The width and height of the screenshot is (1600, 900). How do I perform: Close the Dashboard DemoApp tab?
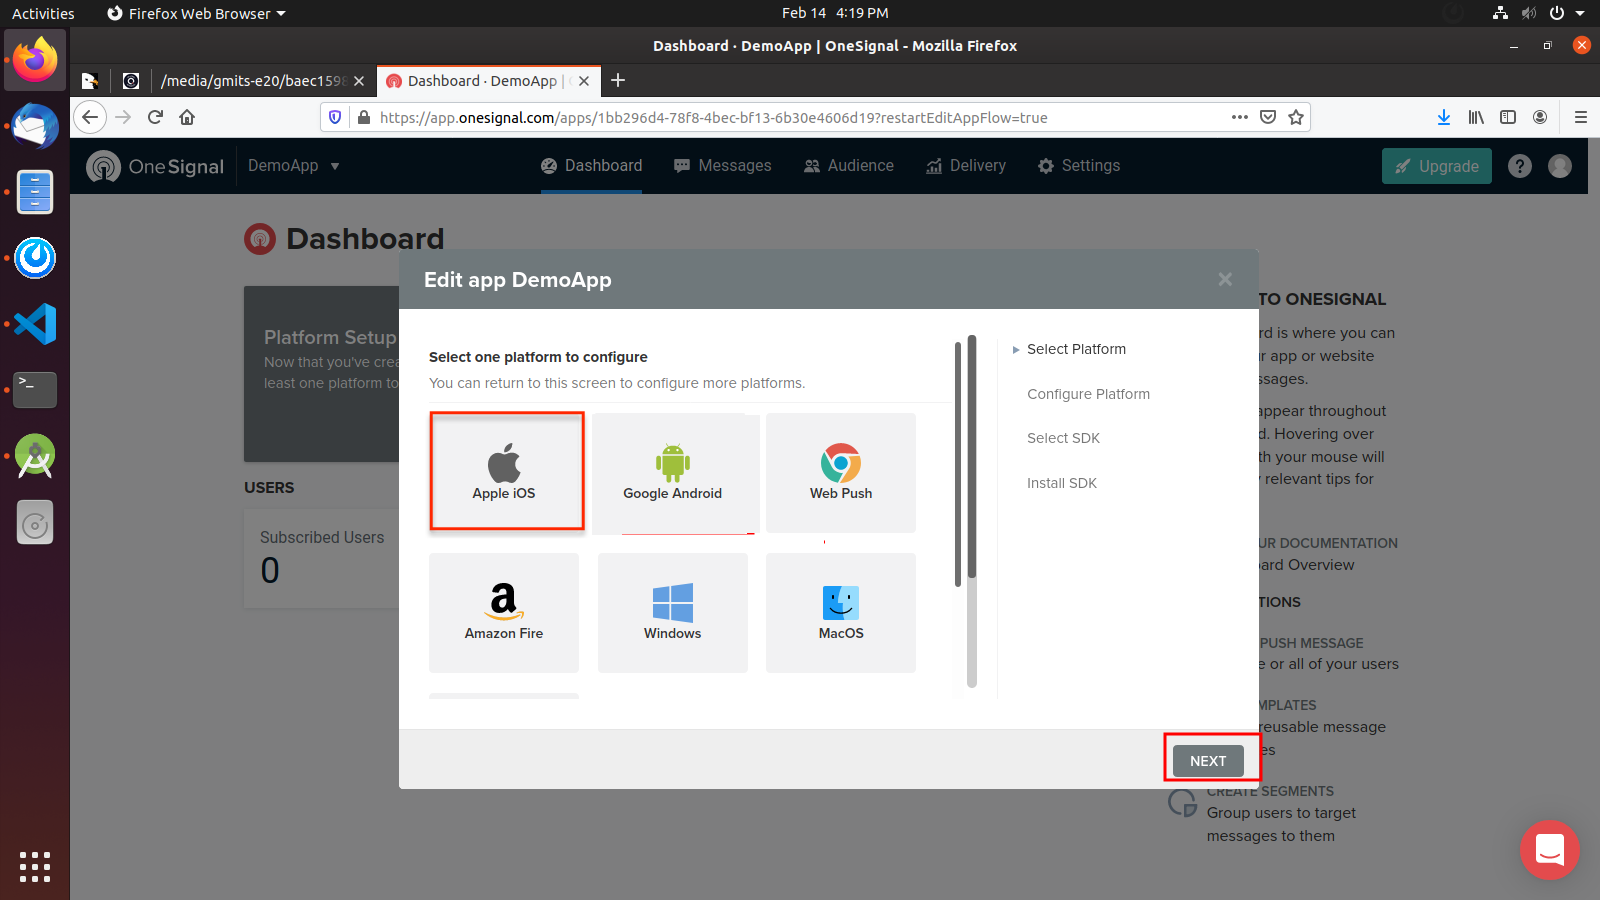[x=584, y=81]
